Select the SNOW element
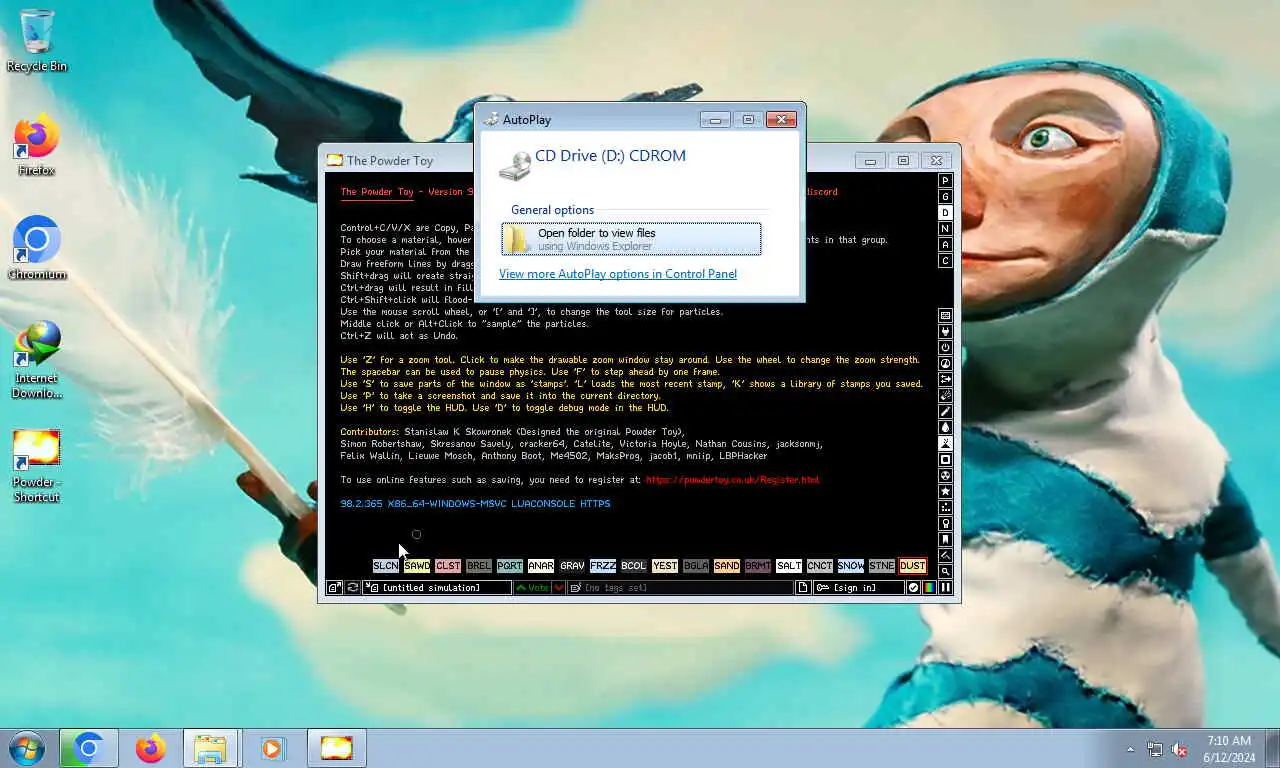This screenshot has height=768, width=1280. [x=851, y=566]
